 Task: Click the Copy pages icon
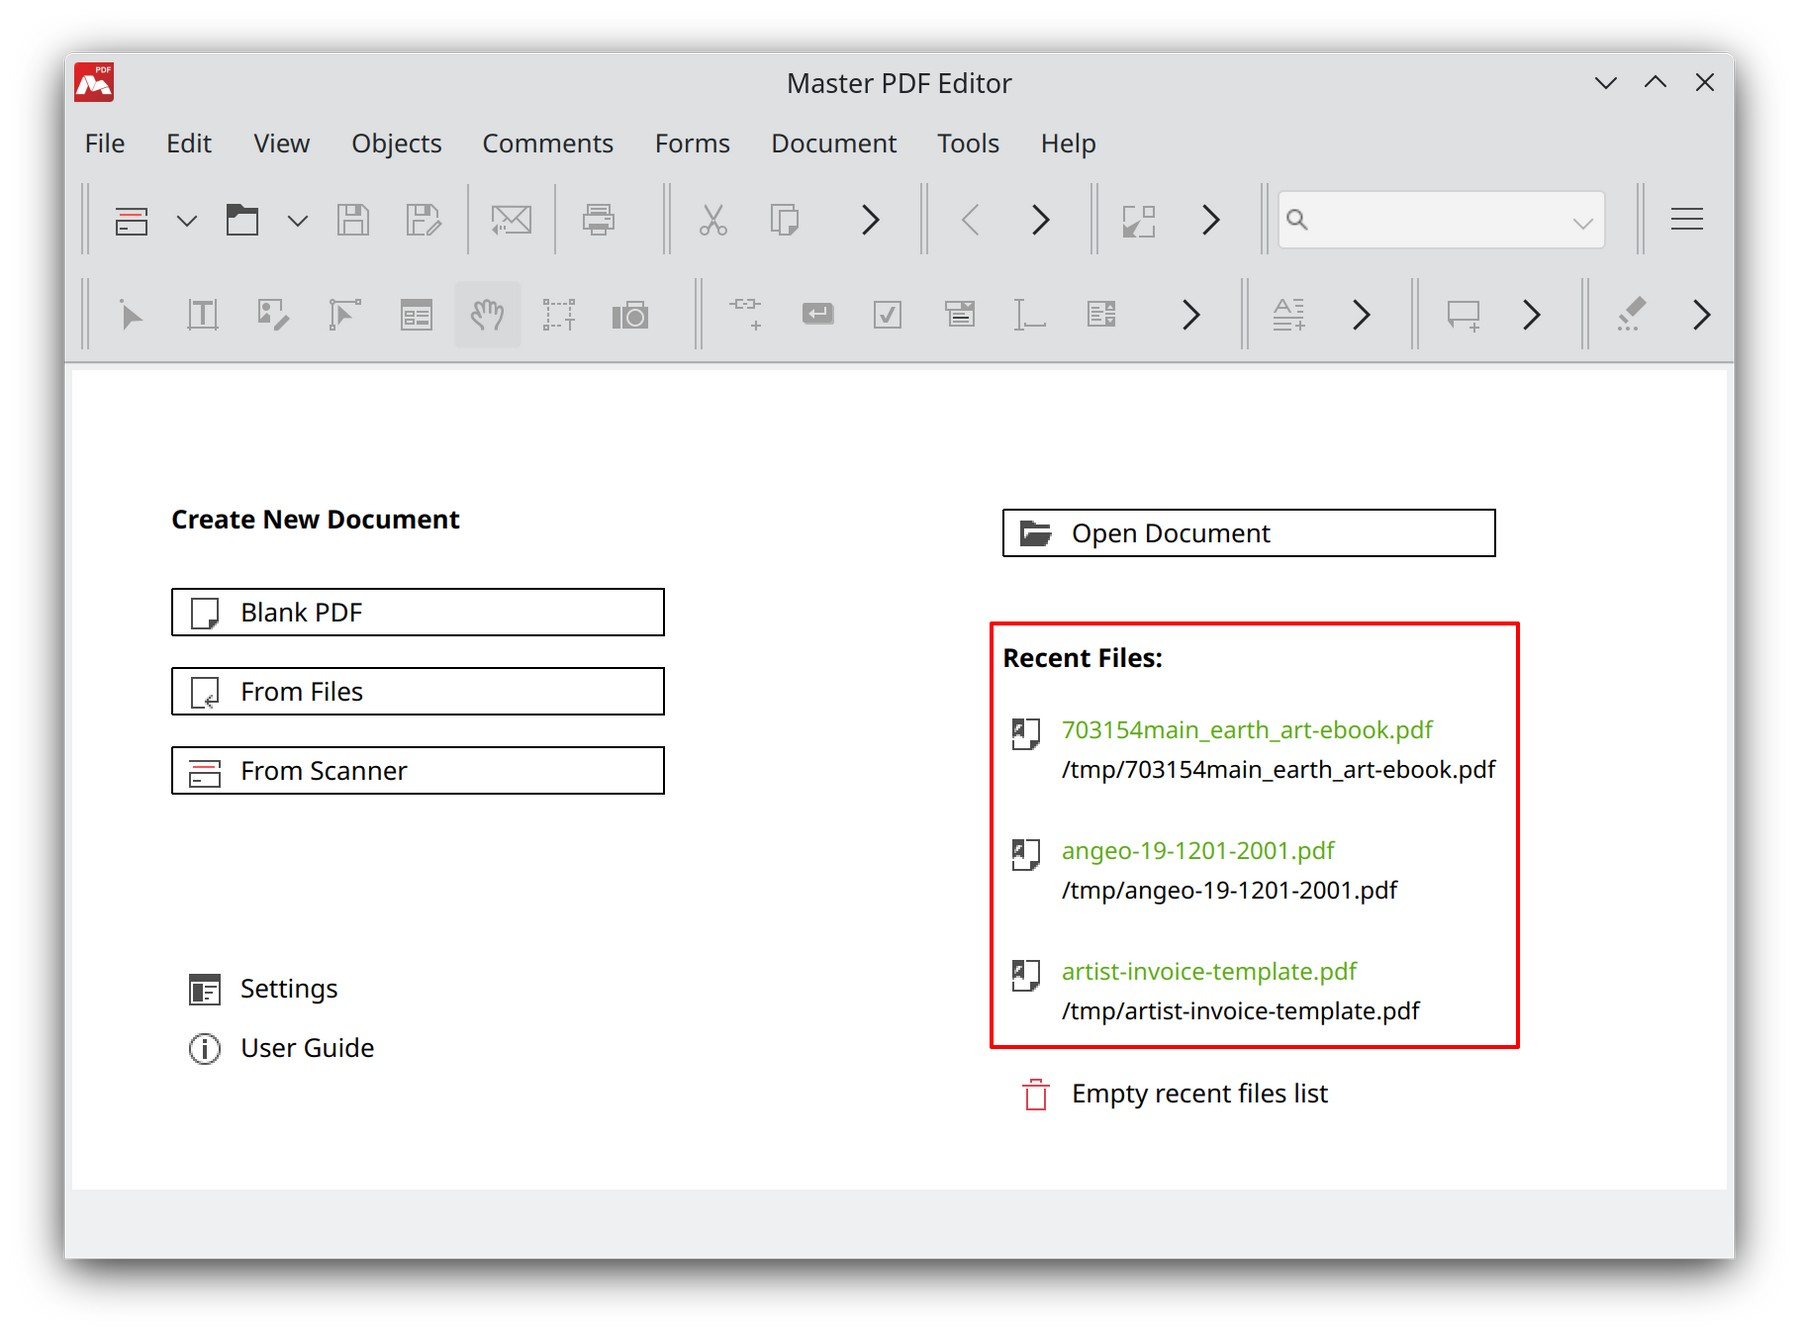784,220
